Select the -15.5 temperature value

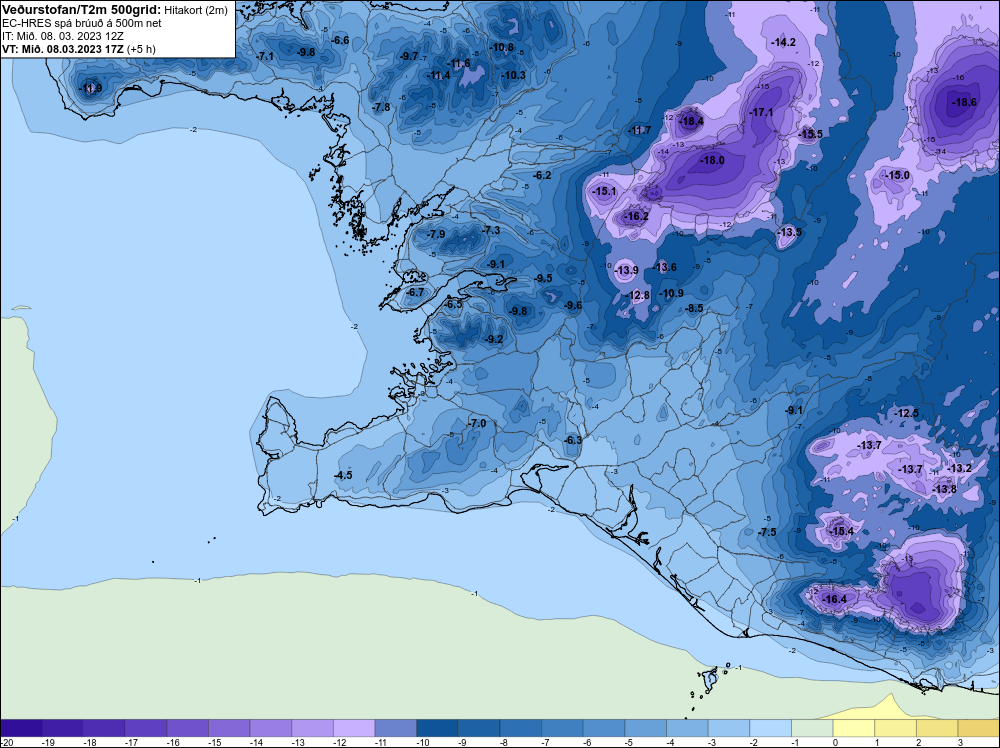(811, 134)
